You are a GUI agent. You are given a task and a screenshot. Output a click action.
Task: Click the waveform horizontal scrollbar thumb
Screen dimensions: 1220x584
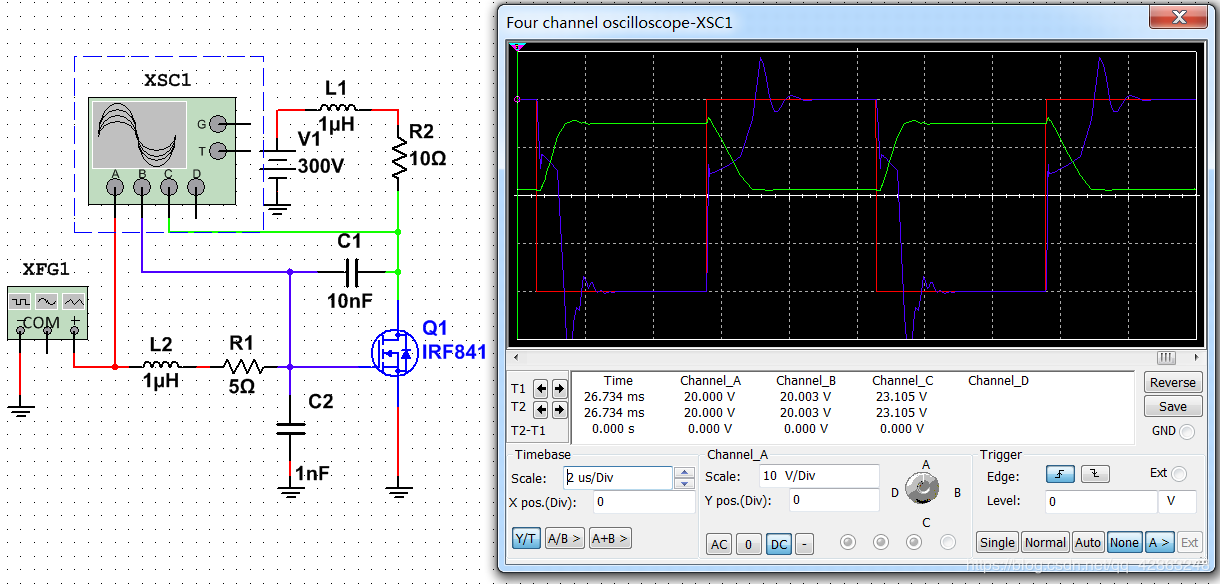[1166, 358]
